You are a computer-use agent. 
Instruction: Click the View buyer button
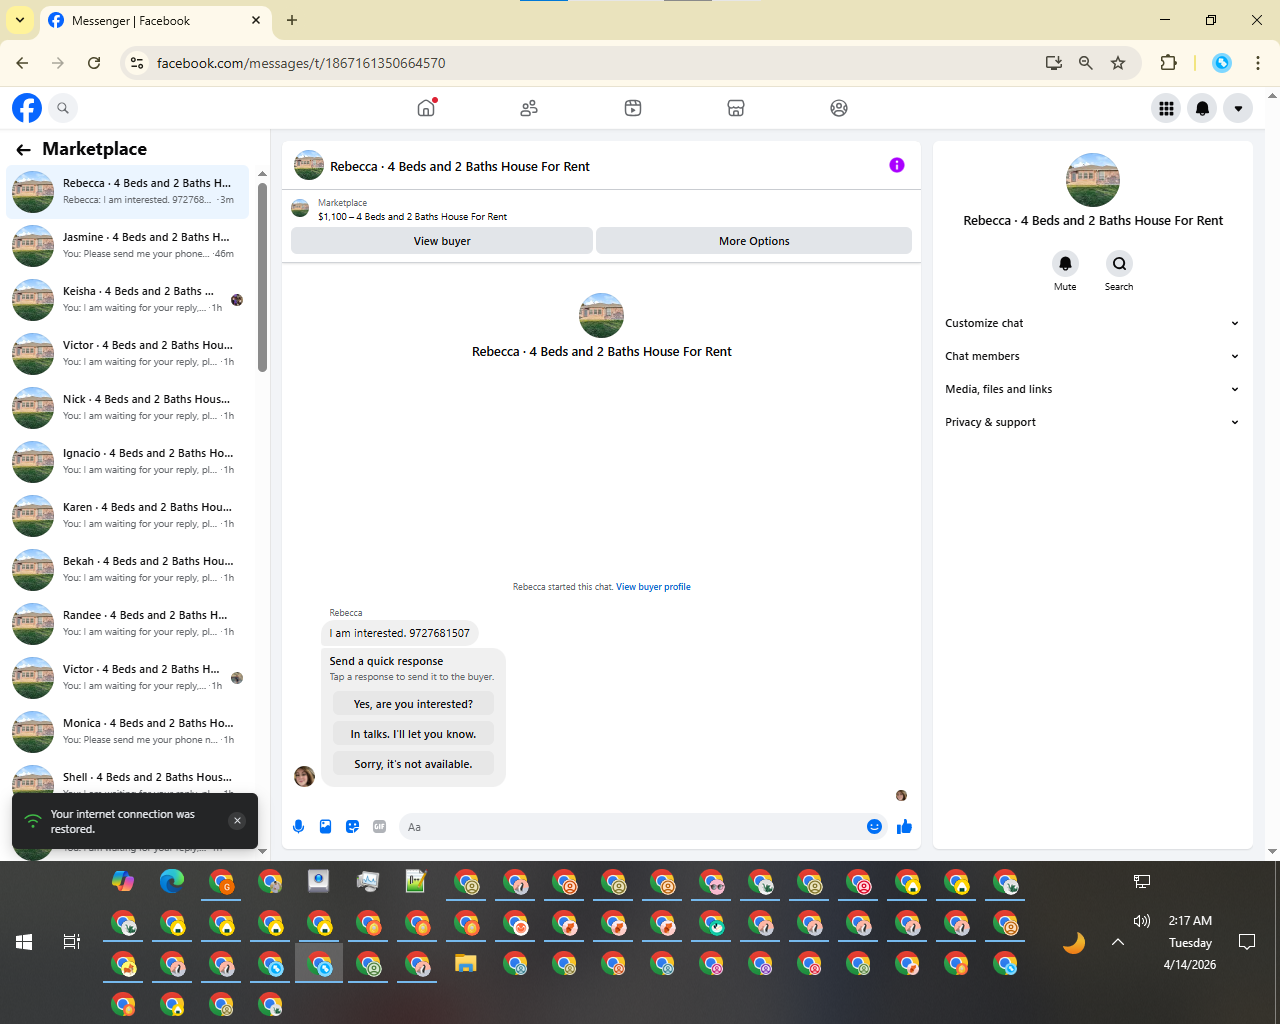click(442, 241)
